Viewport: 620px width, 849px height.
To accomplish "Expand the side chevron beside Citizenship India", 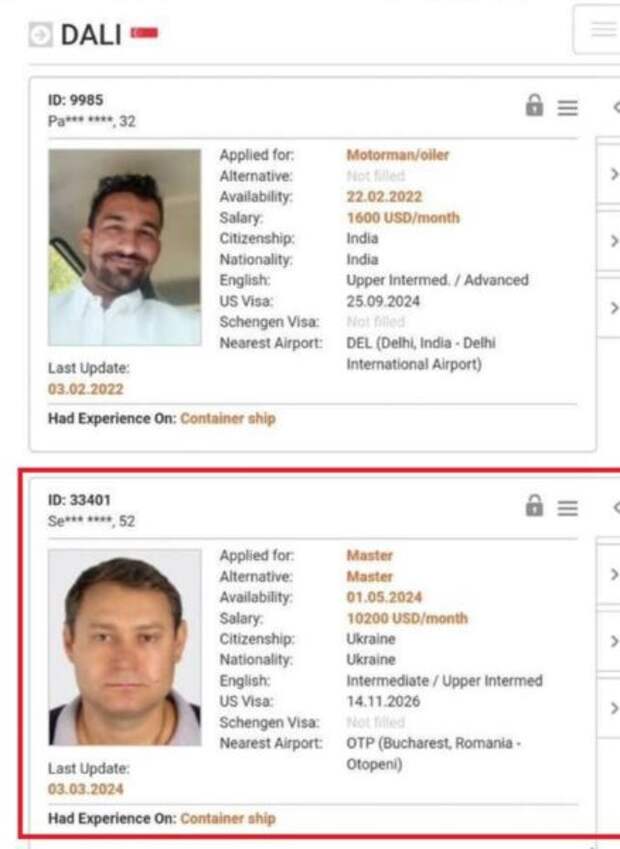I will (x=614, y=241).
